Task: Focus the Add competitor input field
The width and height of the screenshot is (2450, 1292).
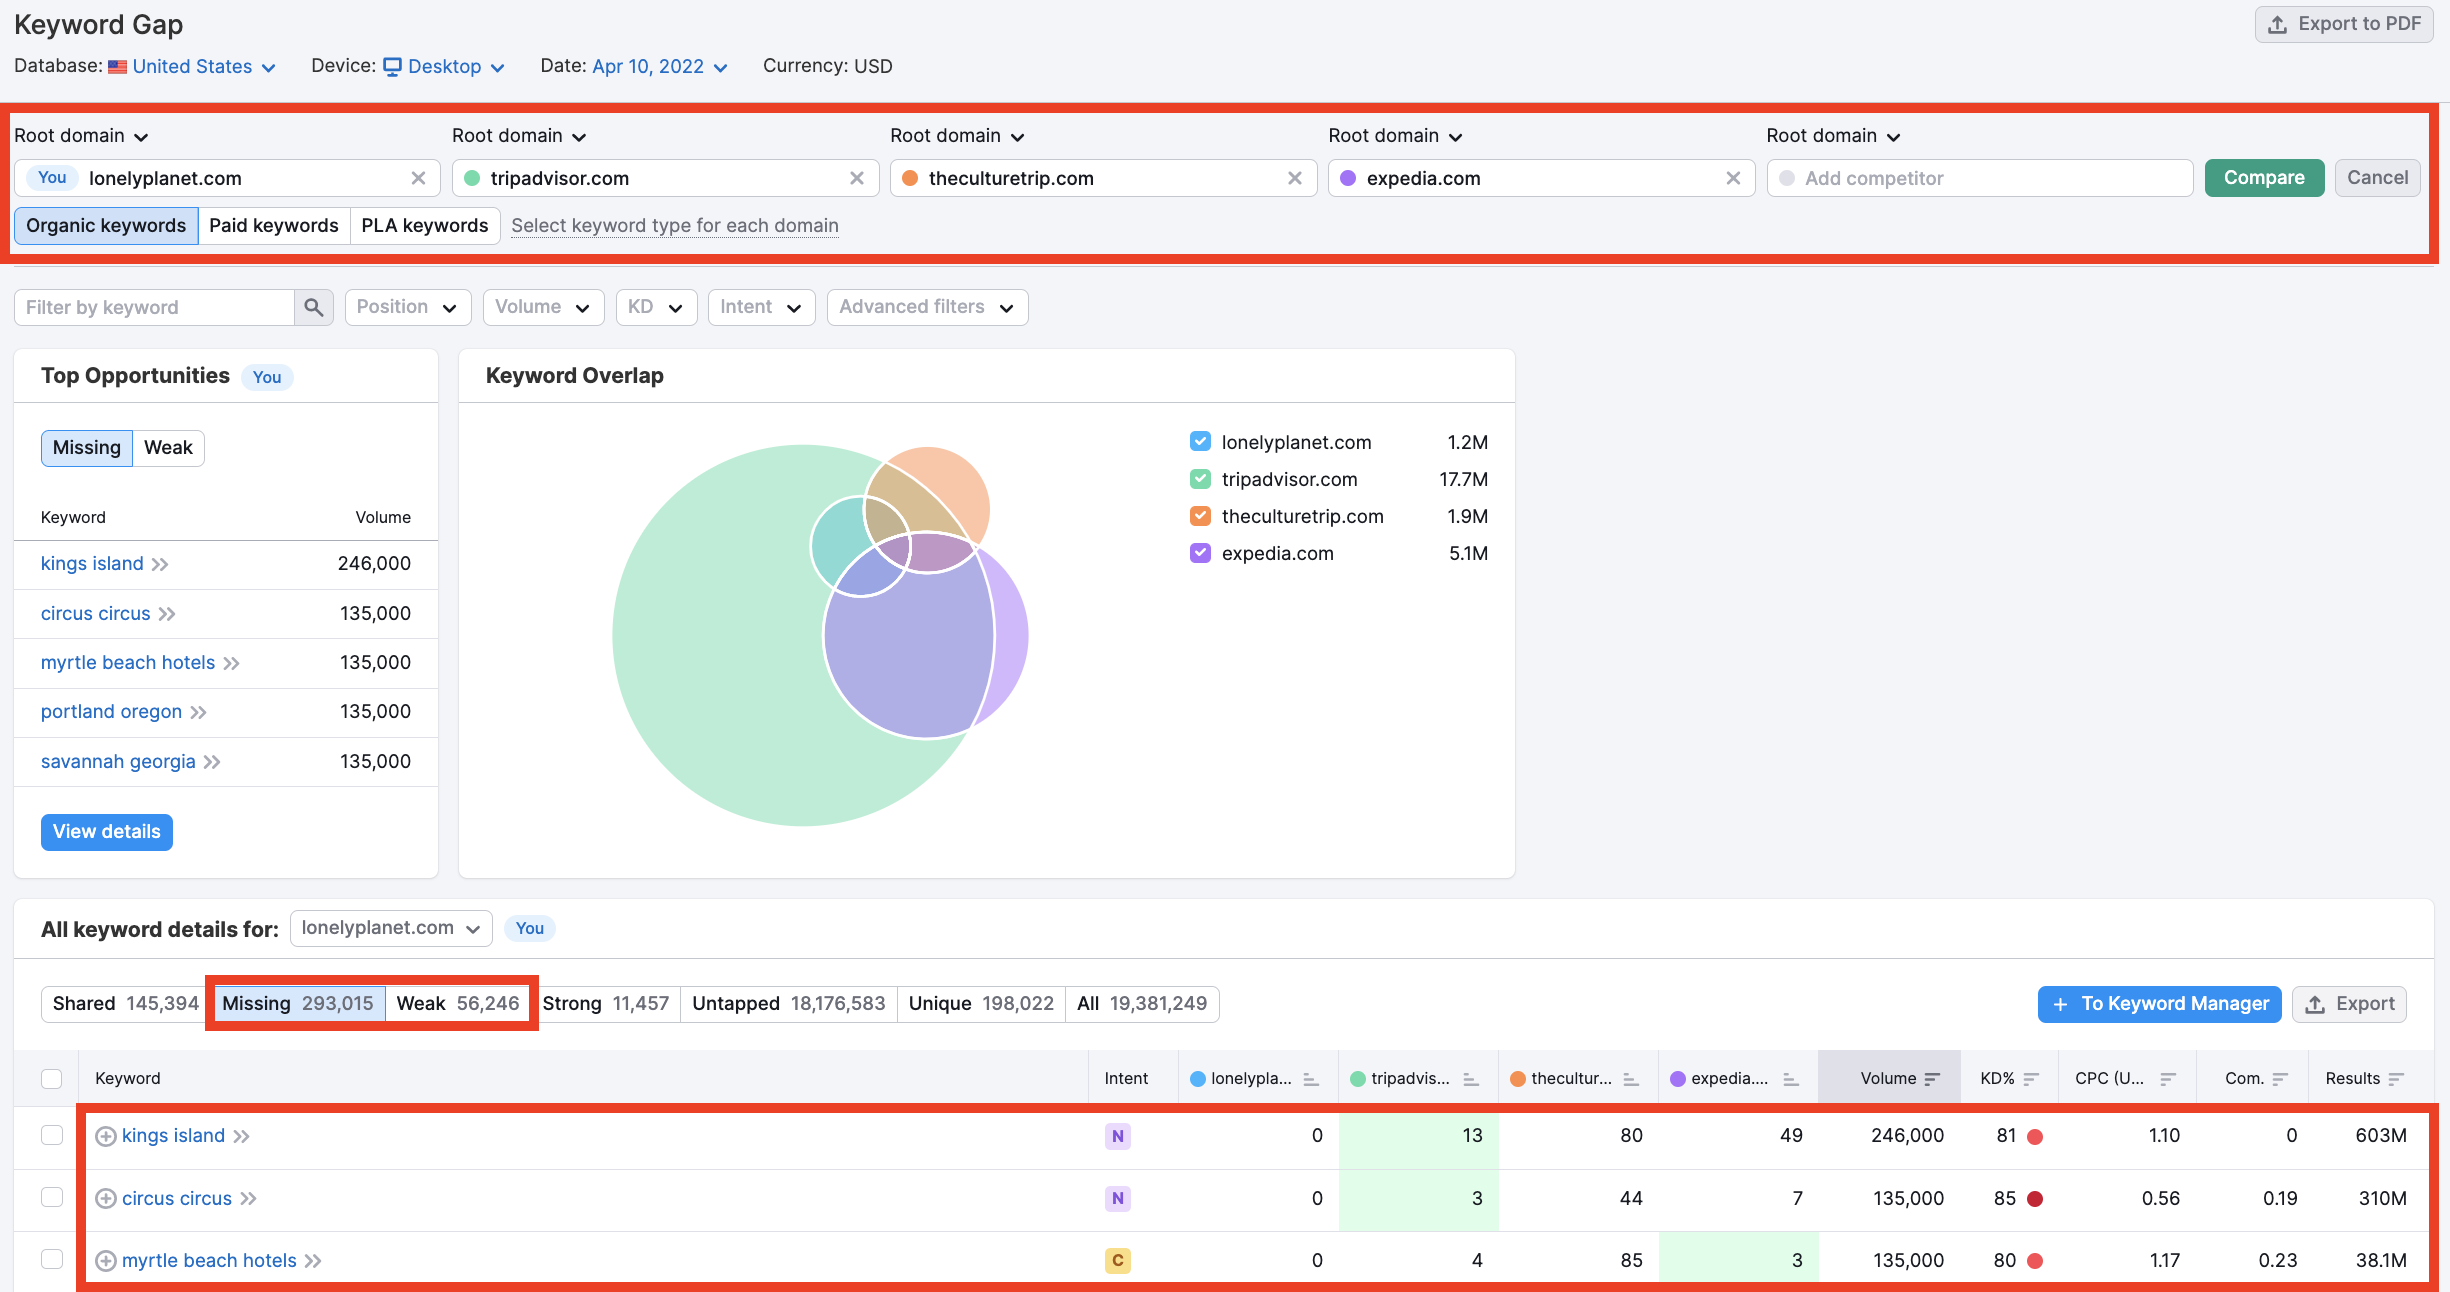Action: (1980, 178)
